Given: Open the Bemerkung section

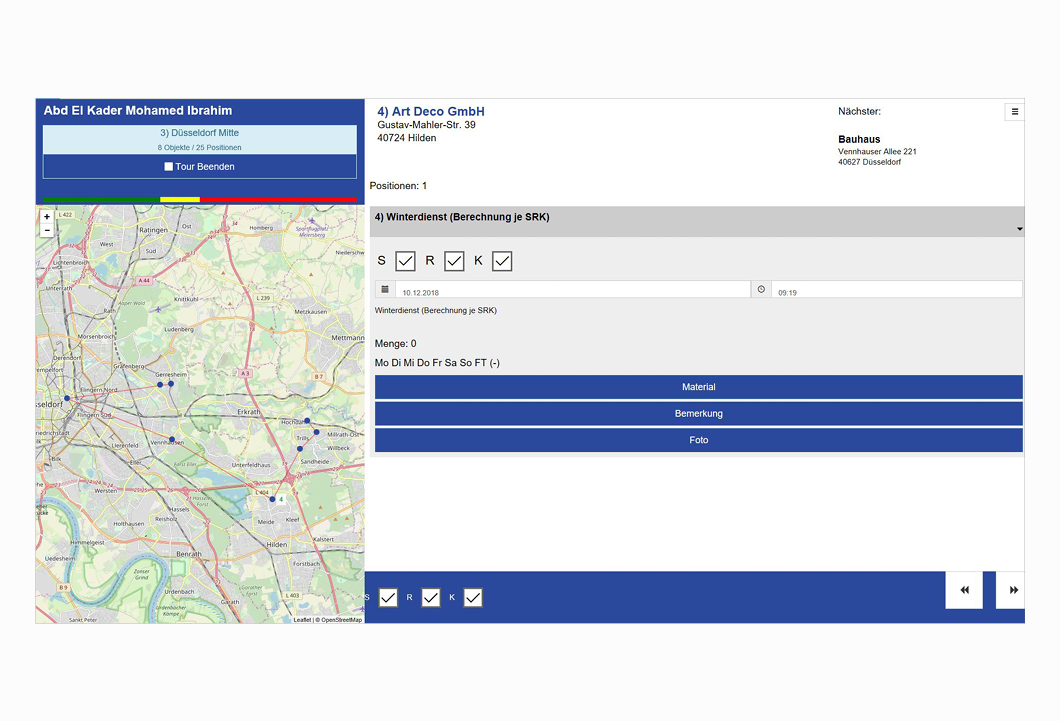Looking at the screenshot, I should tap(698, 414).
